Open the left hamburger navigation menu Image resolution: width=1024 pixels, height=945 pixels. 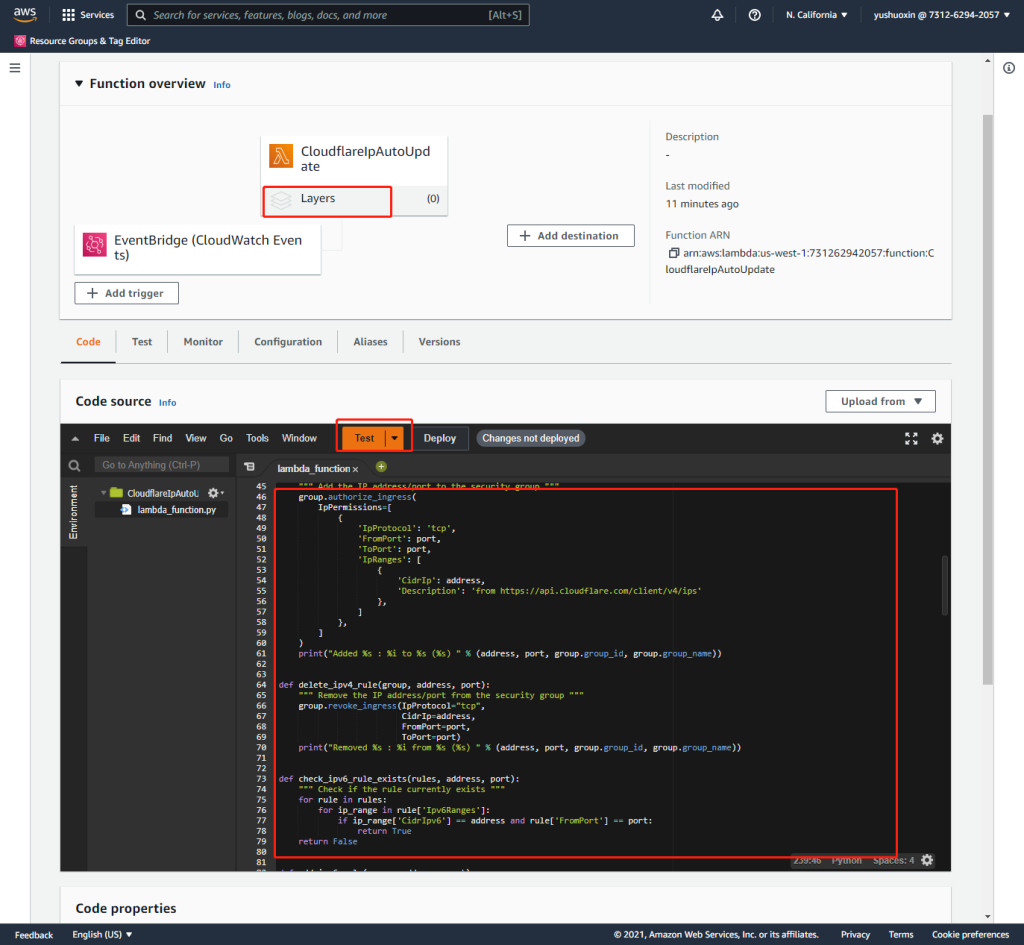pos(14,67)
